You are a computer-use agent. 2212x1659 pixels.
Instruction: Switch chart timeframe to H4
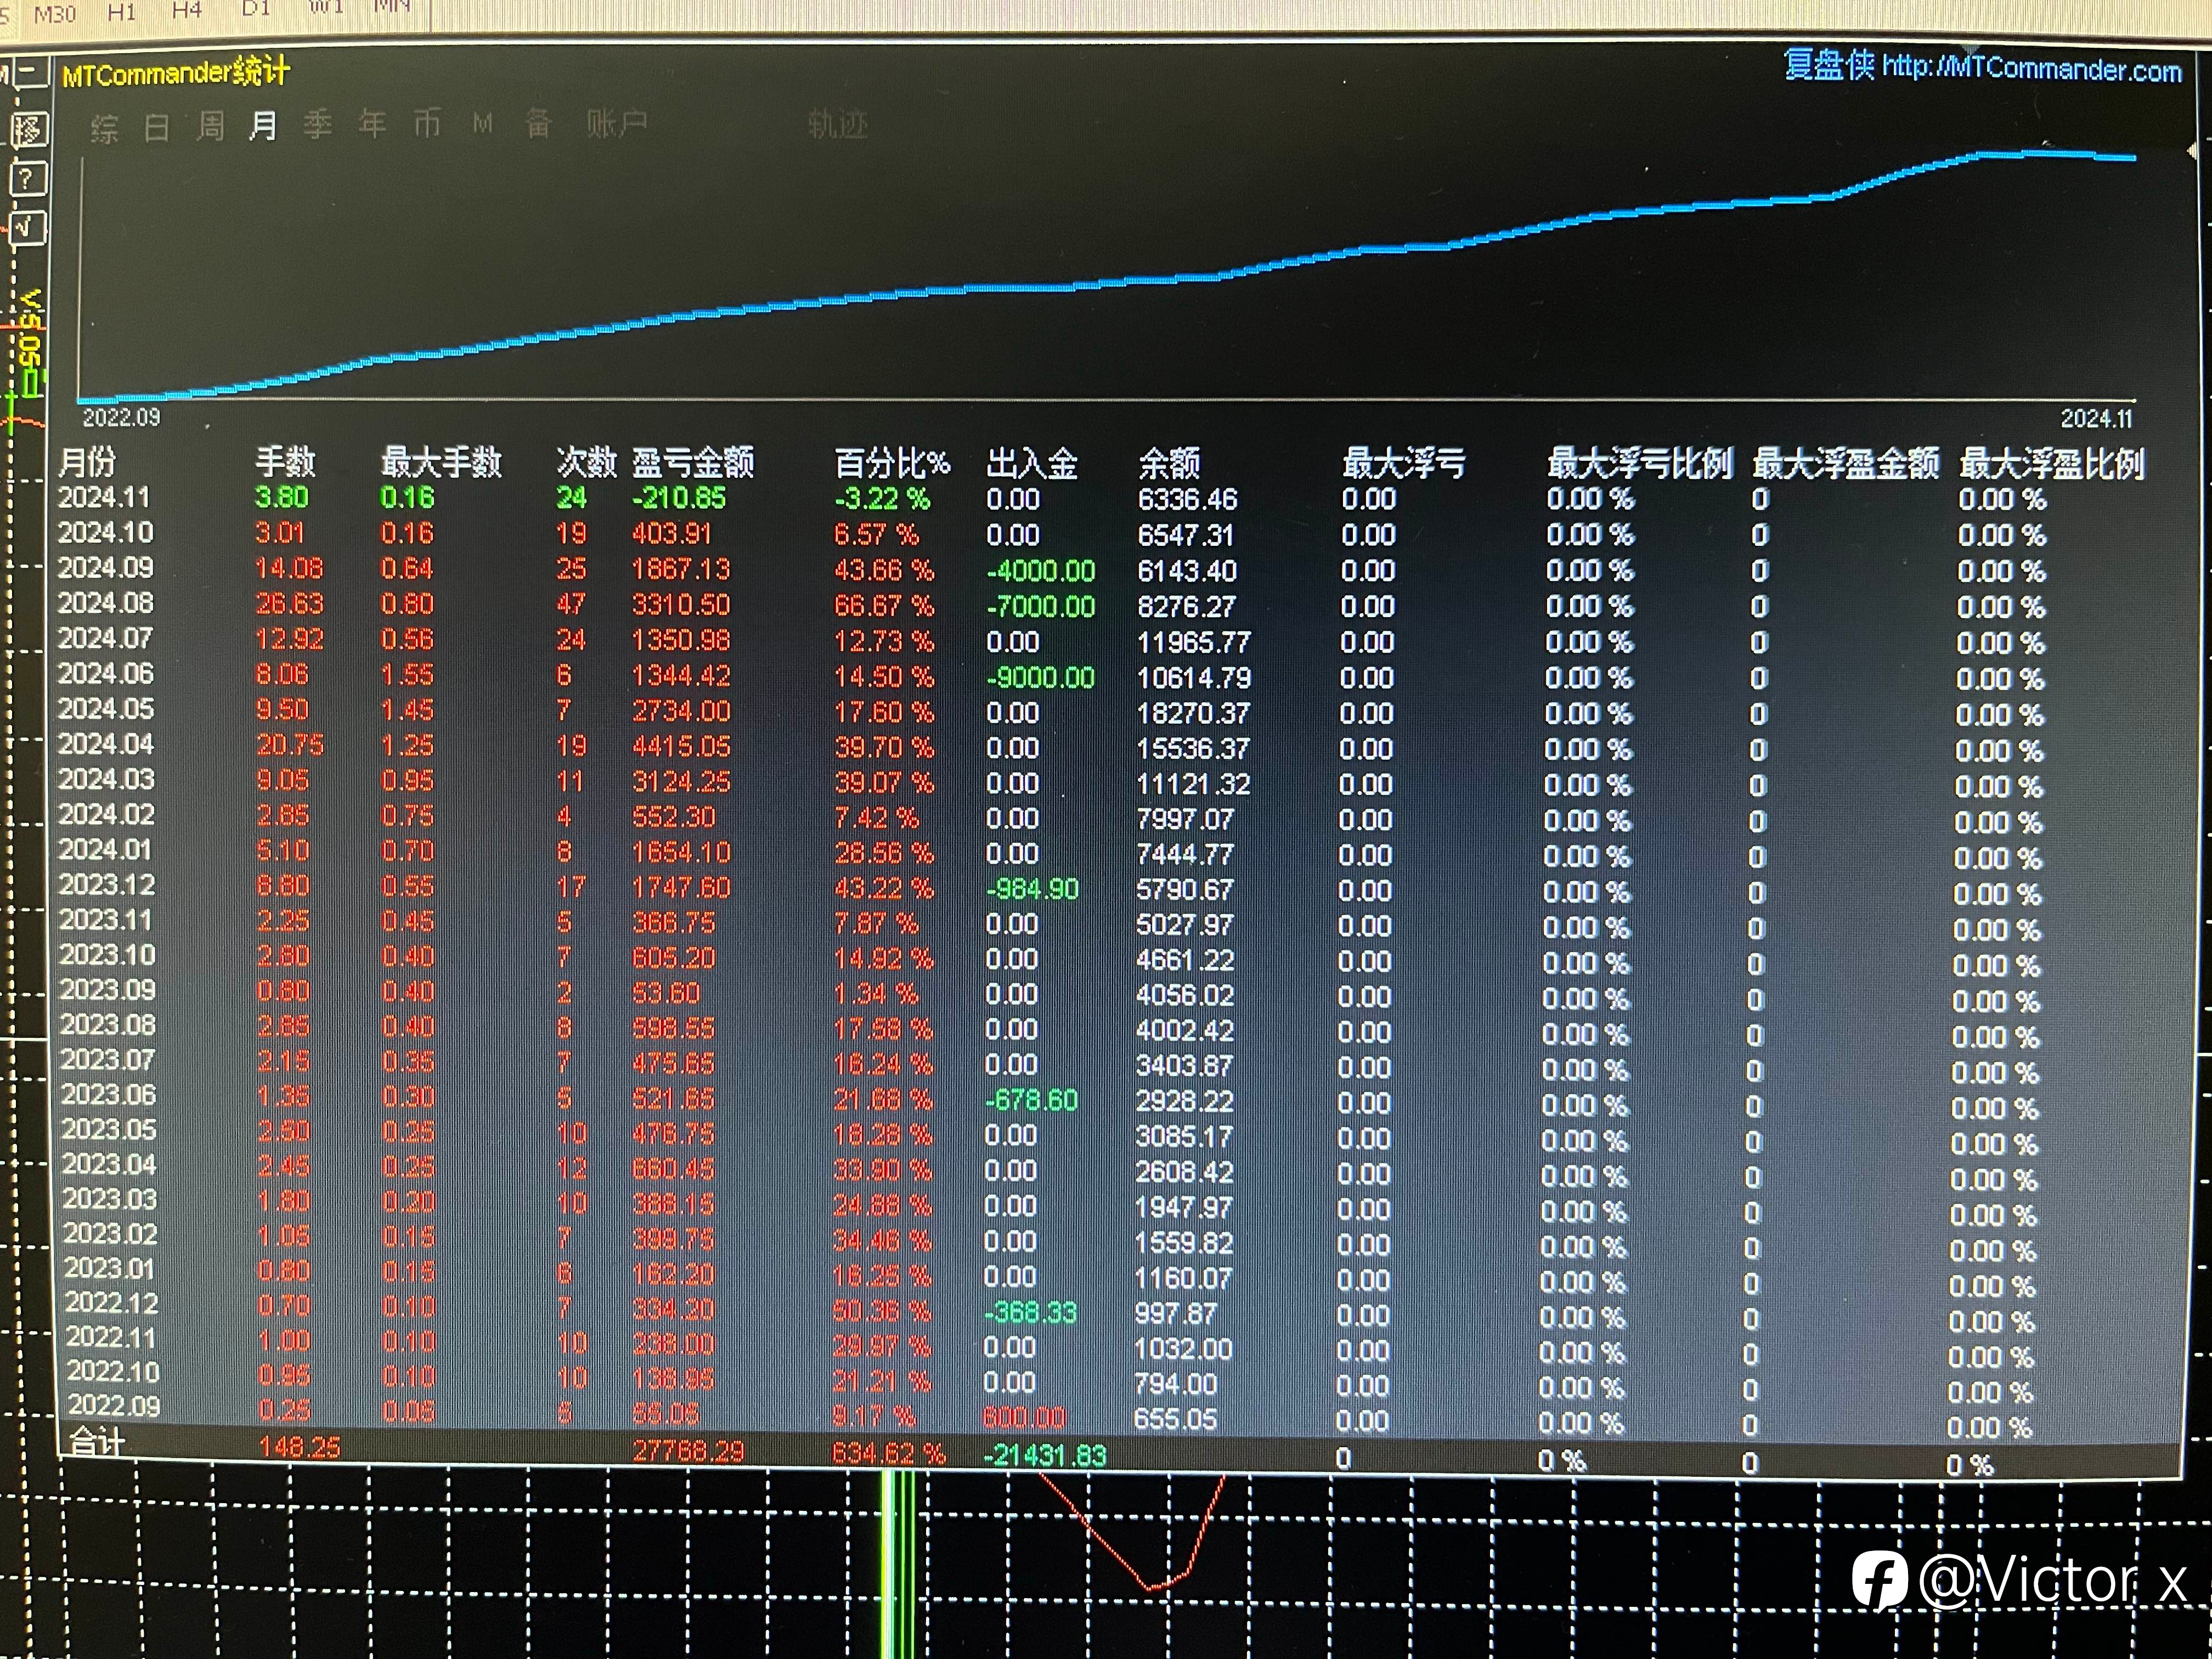187,10
